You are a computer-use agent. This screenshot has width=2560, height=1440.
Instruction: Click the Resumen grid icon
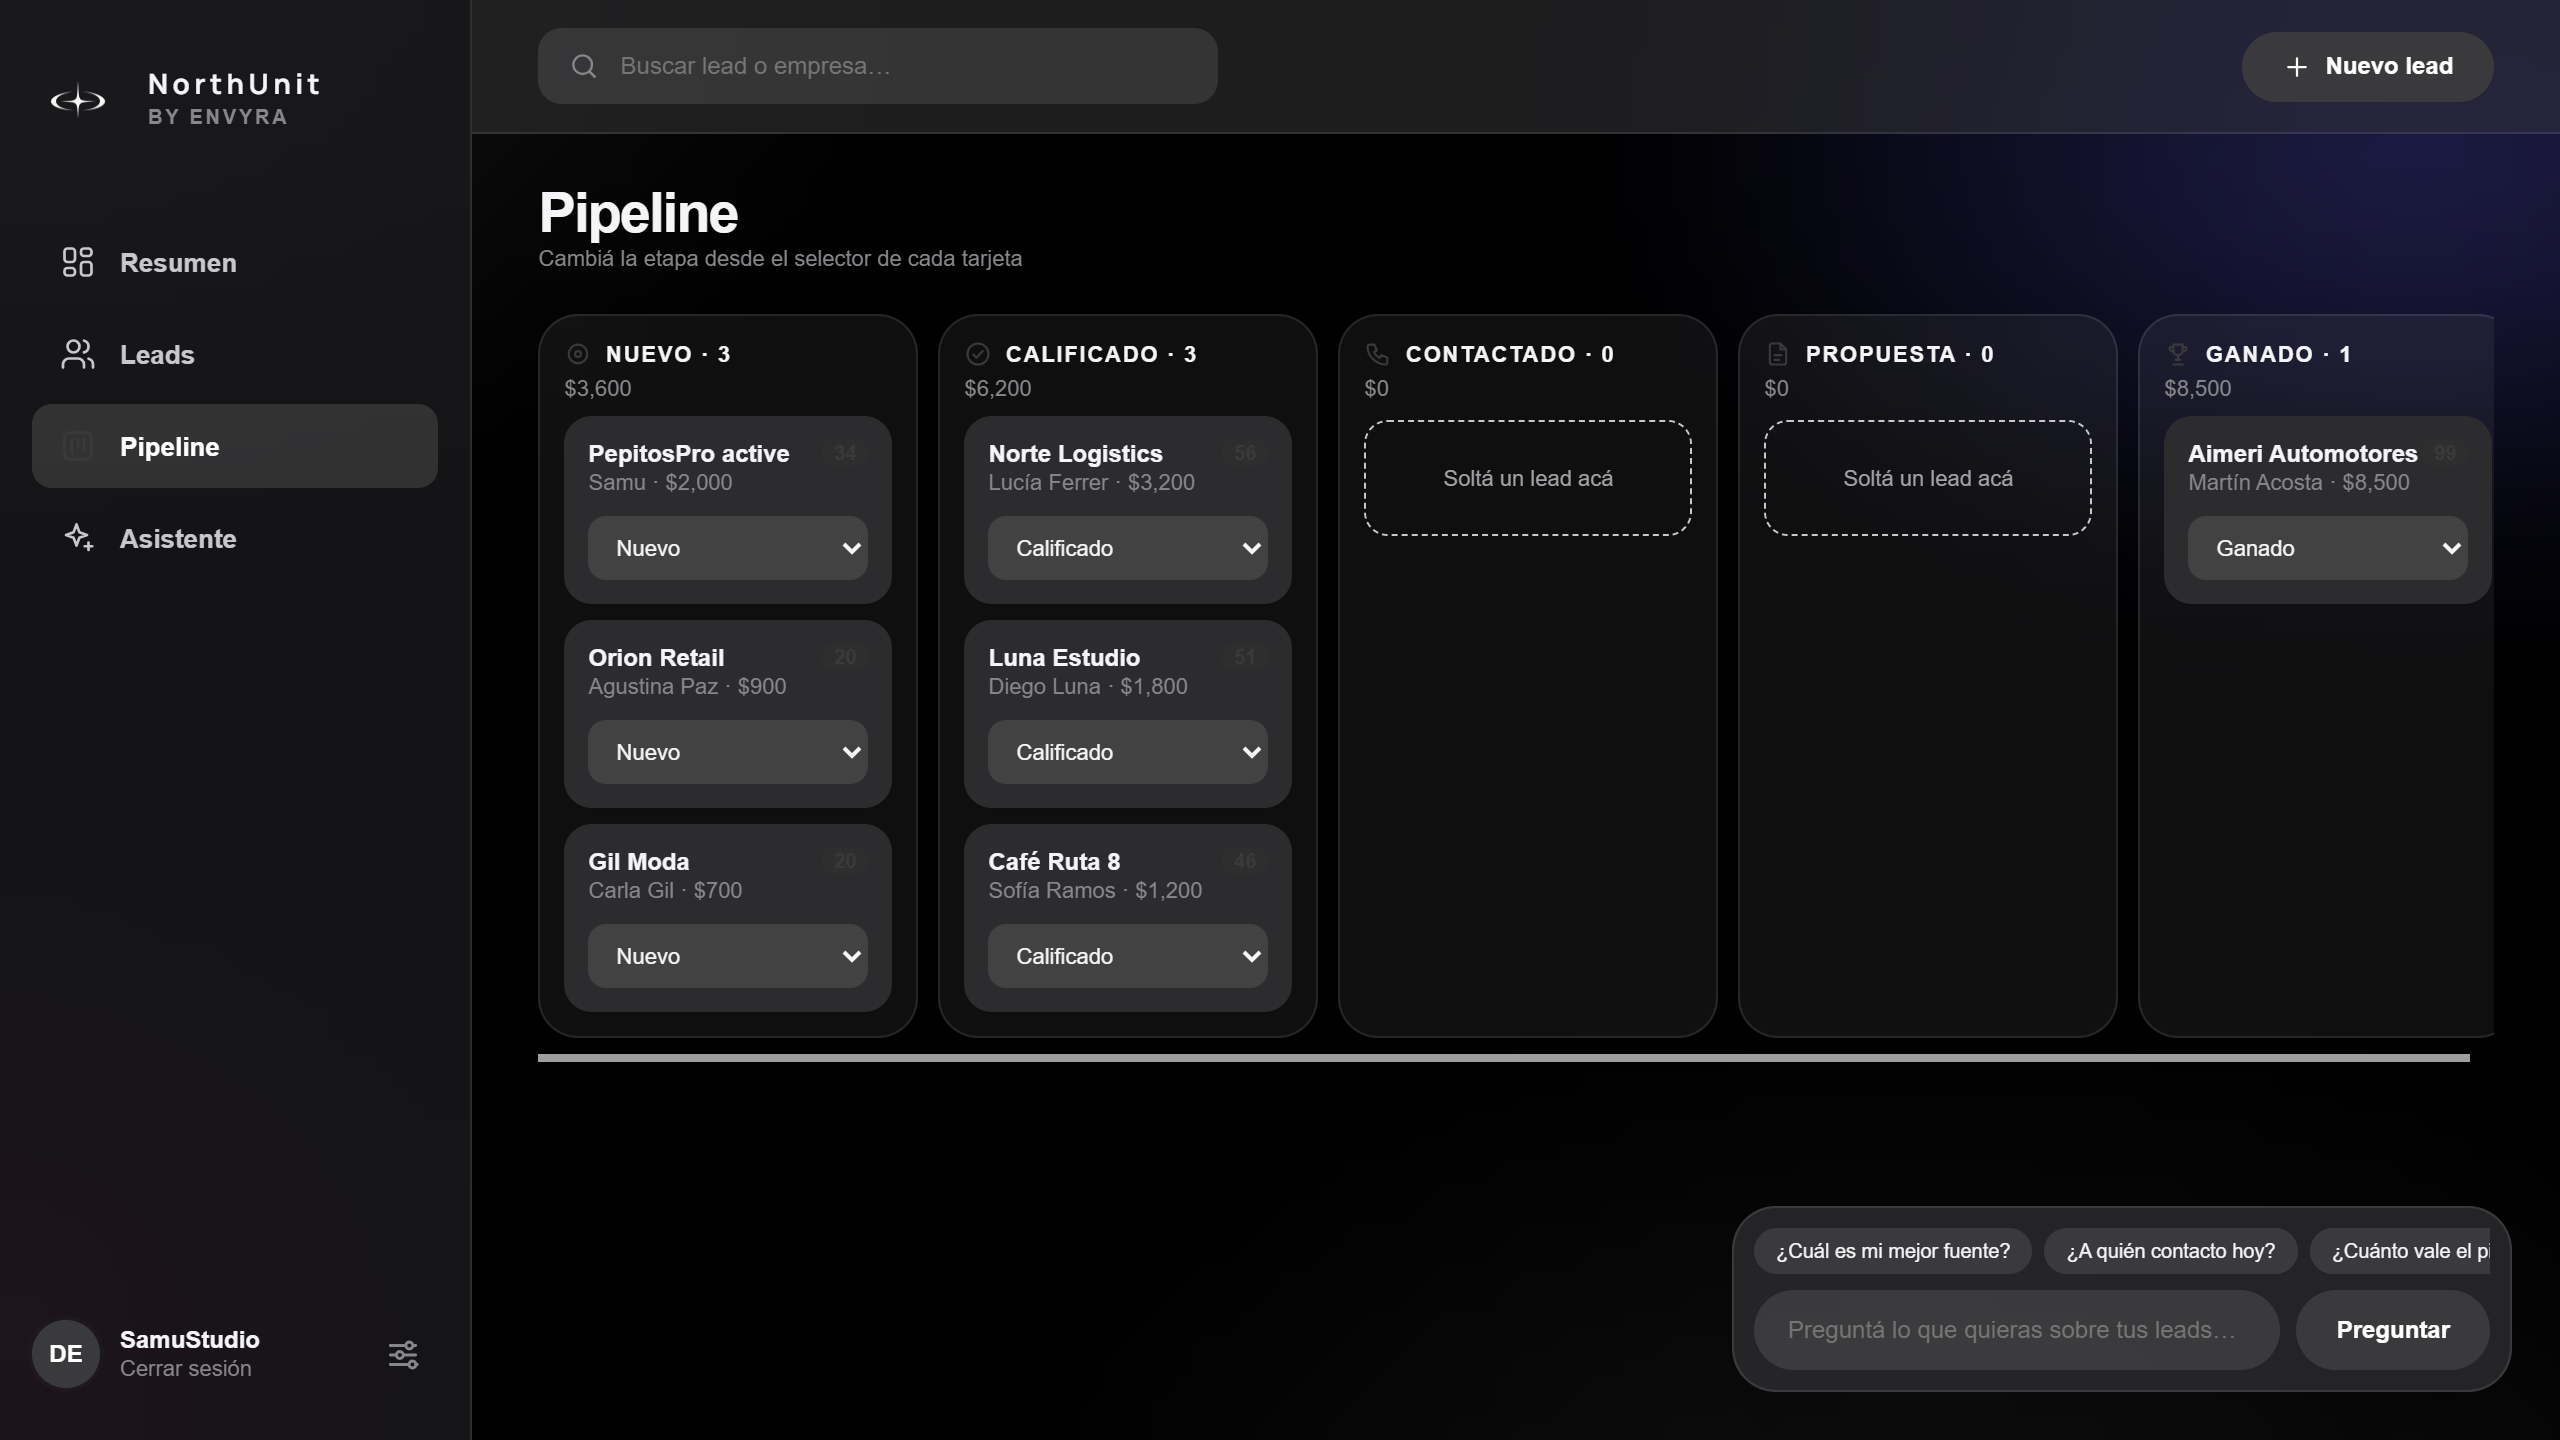coord(78,263)
